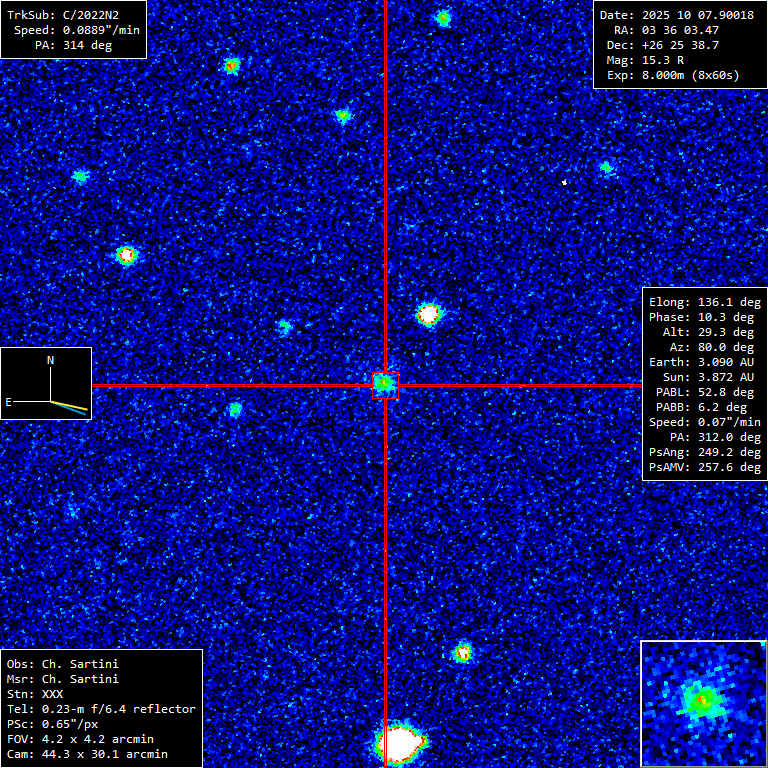Click the PsAng 249.2 deg entry
The height and width of the screenshot is (768, 768).
[x=704, y=452]
